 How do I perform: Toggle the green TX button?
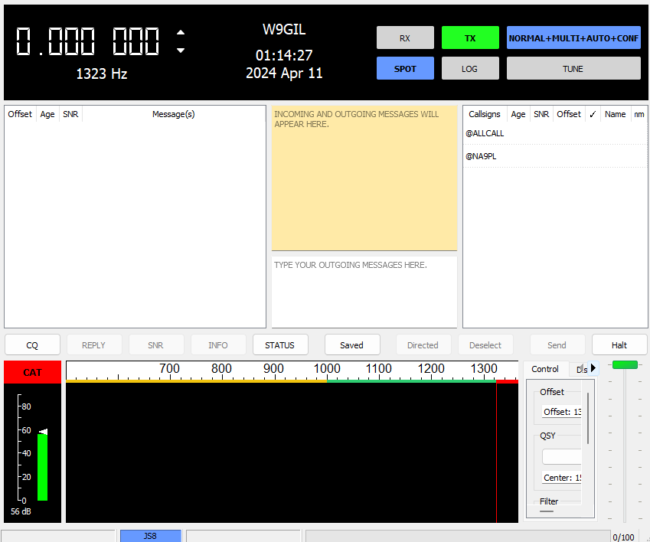pyautogui.click(x=470, y=38)
